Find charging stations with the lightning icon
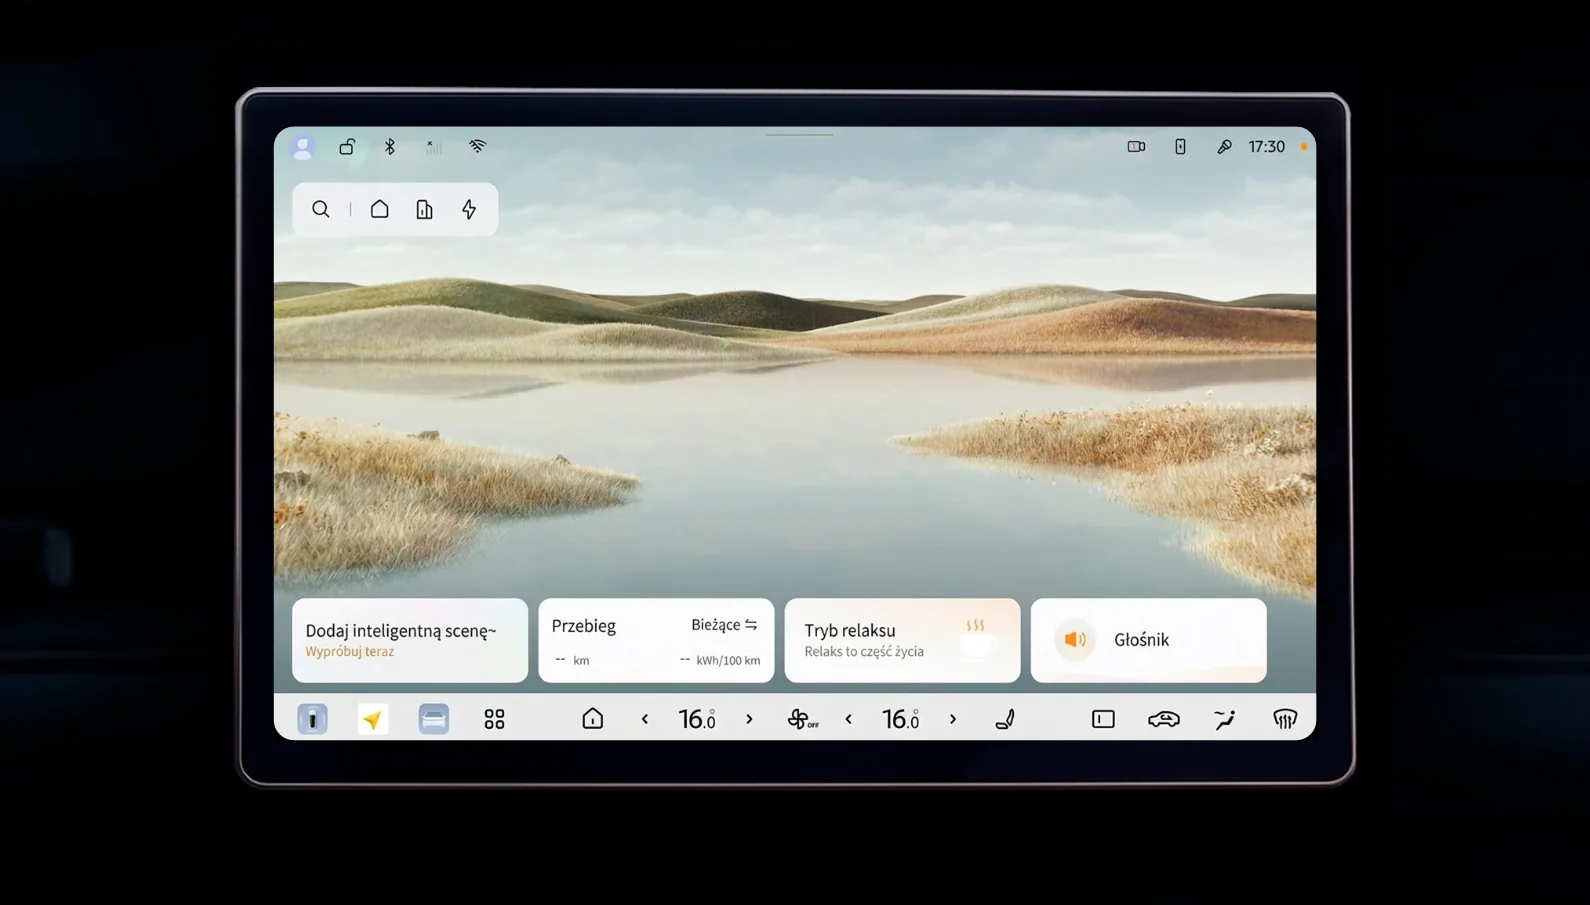This screenshot has width=1590, height=905. pos(469,209)
